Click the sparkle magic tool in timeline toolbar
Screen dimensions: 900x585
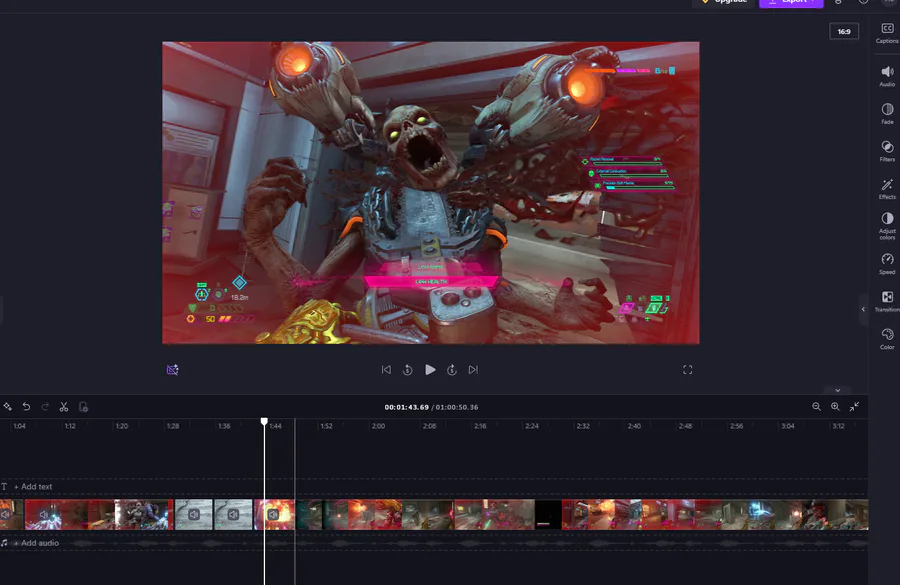7,406
